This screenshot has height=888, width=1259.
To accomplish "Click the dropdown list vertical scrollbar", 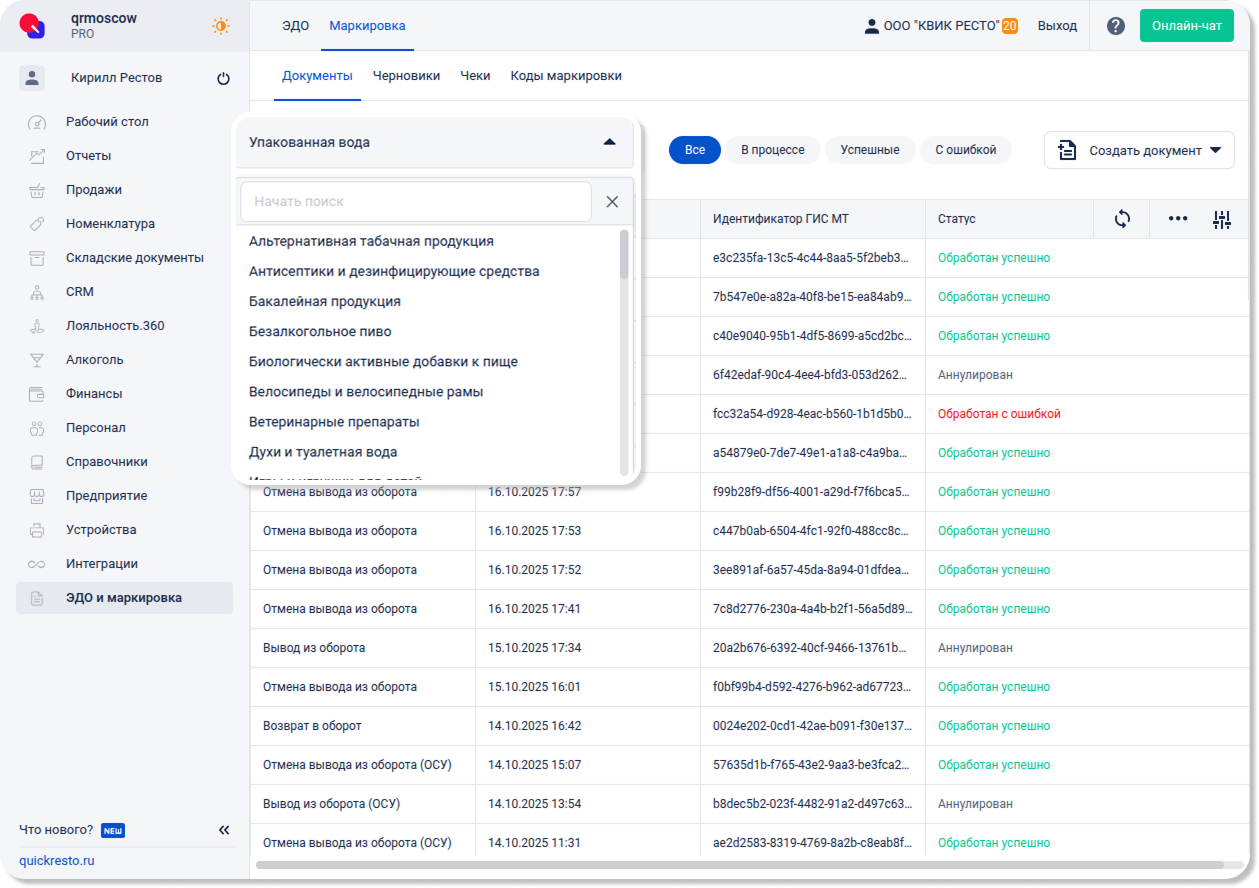I will coord(624,255).
